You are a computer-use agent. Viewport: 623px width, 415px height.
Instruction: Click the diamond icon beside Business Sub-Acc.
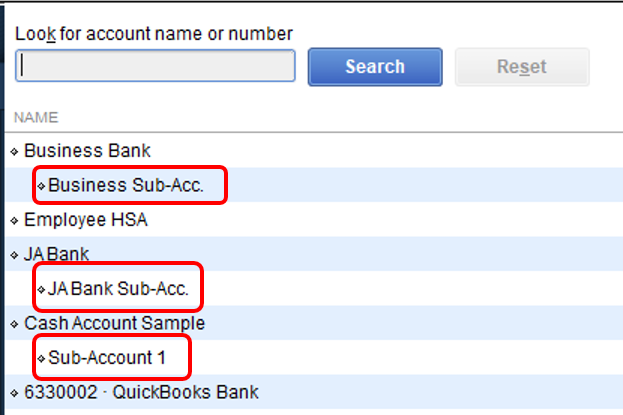[41, 186]
